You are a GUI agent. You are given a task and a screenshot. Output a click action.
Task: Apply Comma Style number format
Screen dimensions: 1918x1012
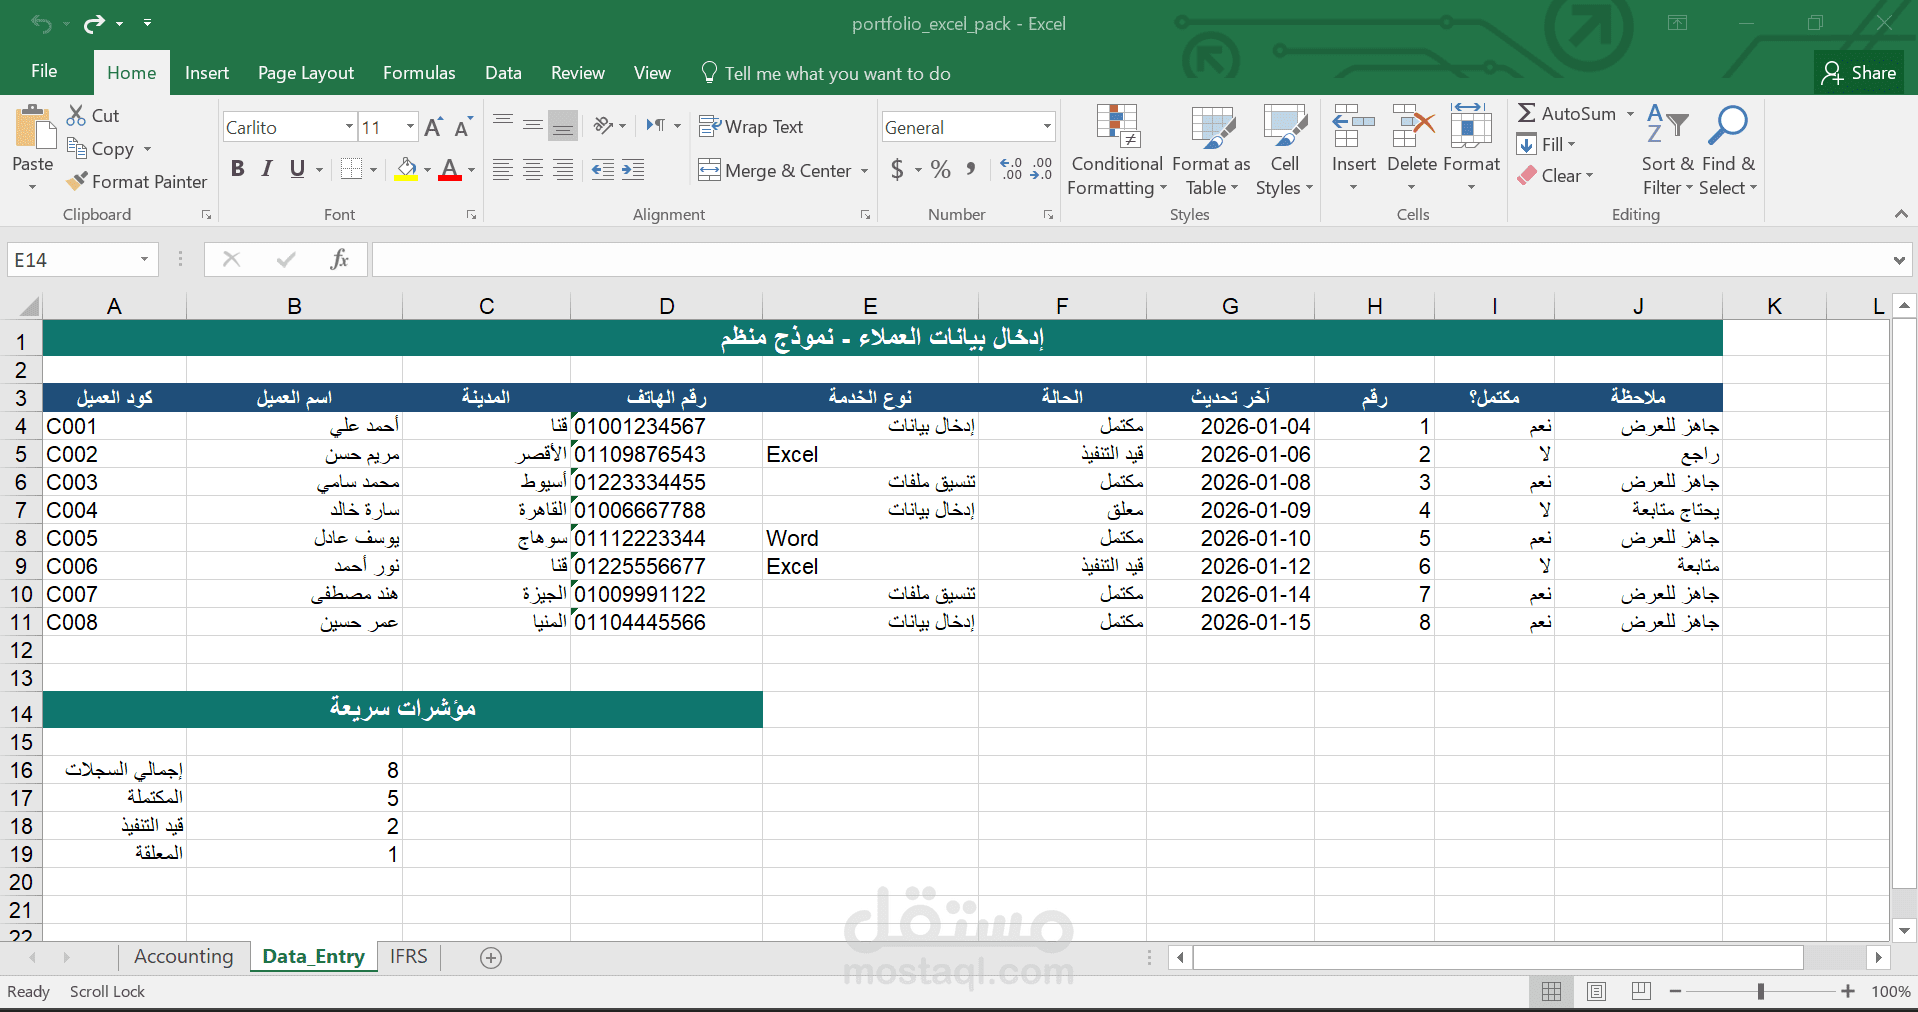[971, 170]
